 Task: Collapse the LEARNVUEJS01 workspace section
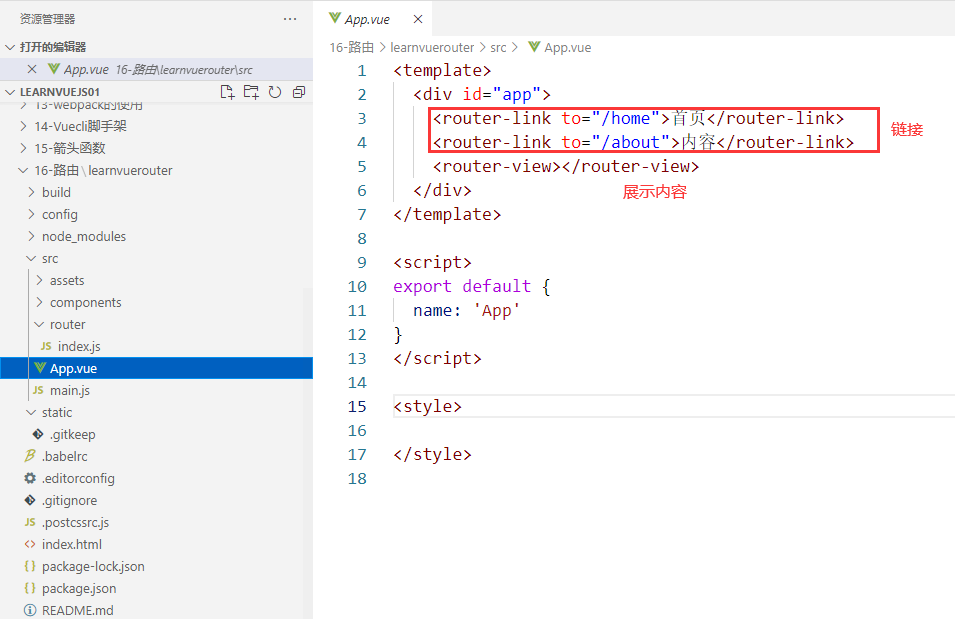click(x=10, y=92)
